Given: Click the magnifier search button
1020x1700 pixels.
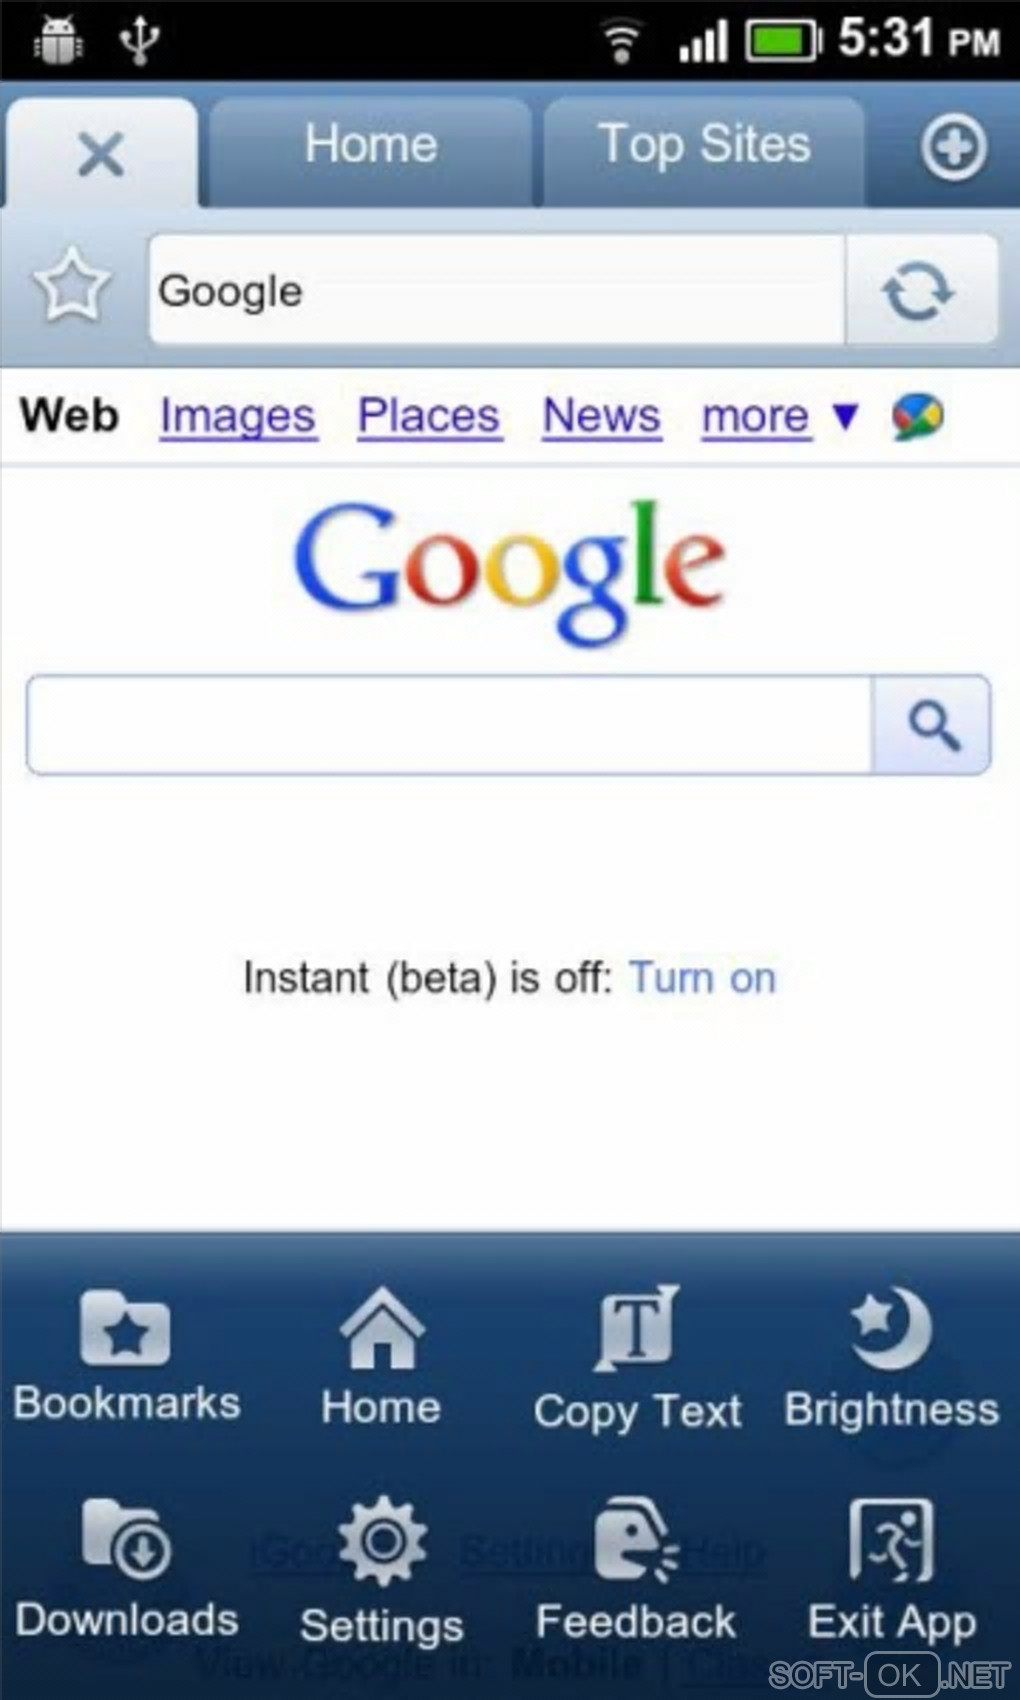Looking at the screenshot, I should [932, 724].
